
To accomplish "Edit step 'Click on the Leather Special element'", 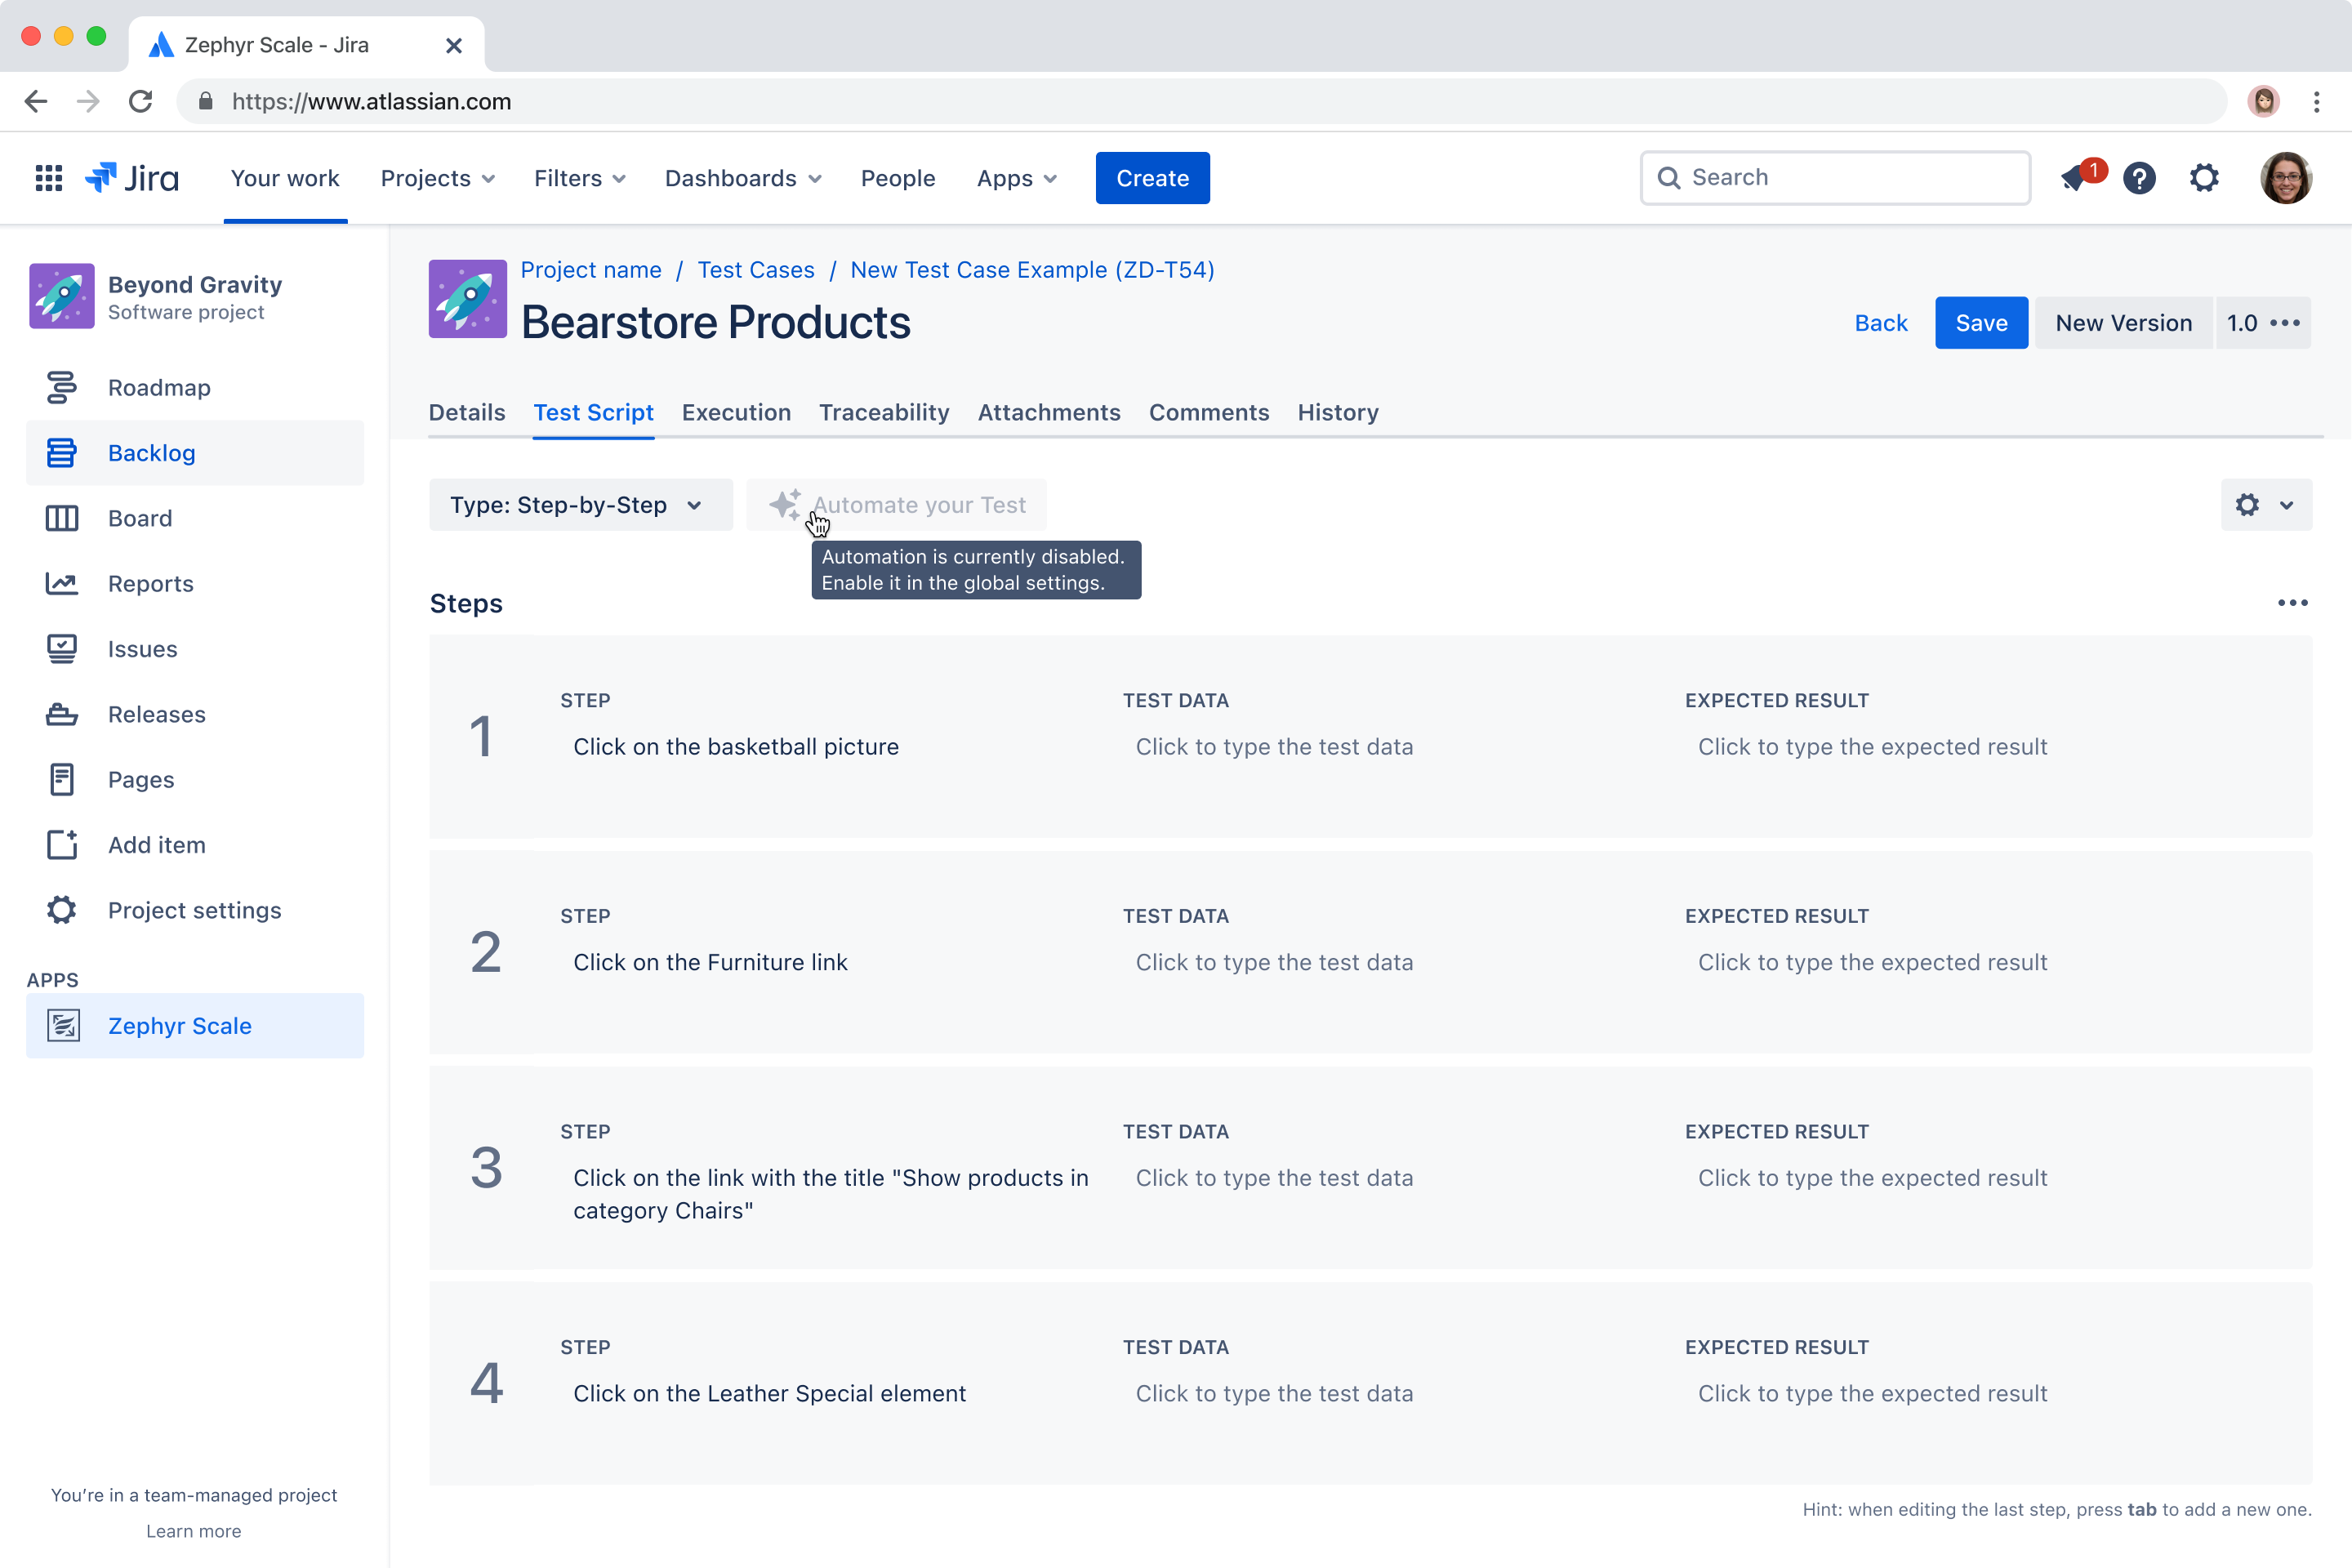I will 769,1393.
